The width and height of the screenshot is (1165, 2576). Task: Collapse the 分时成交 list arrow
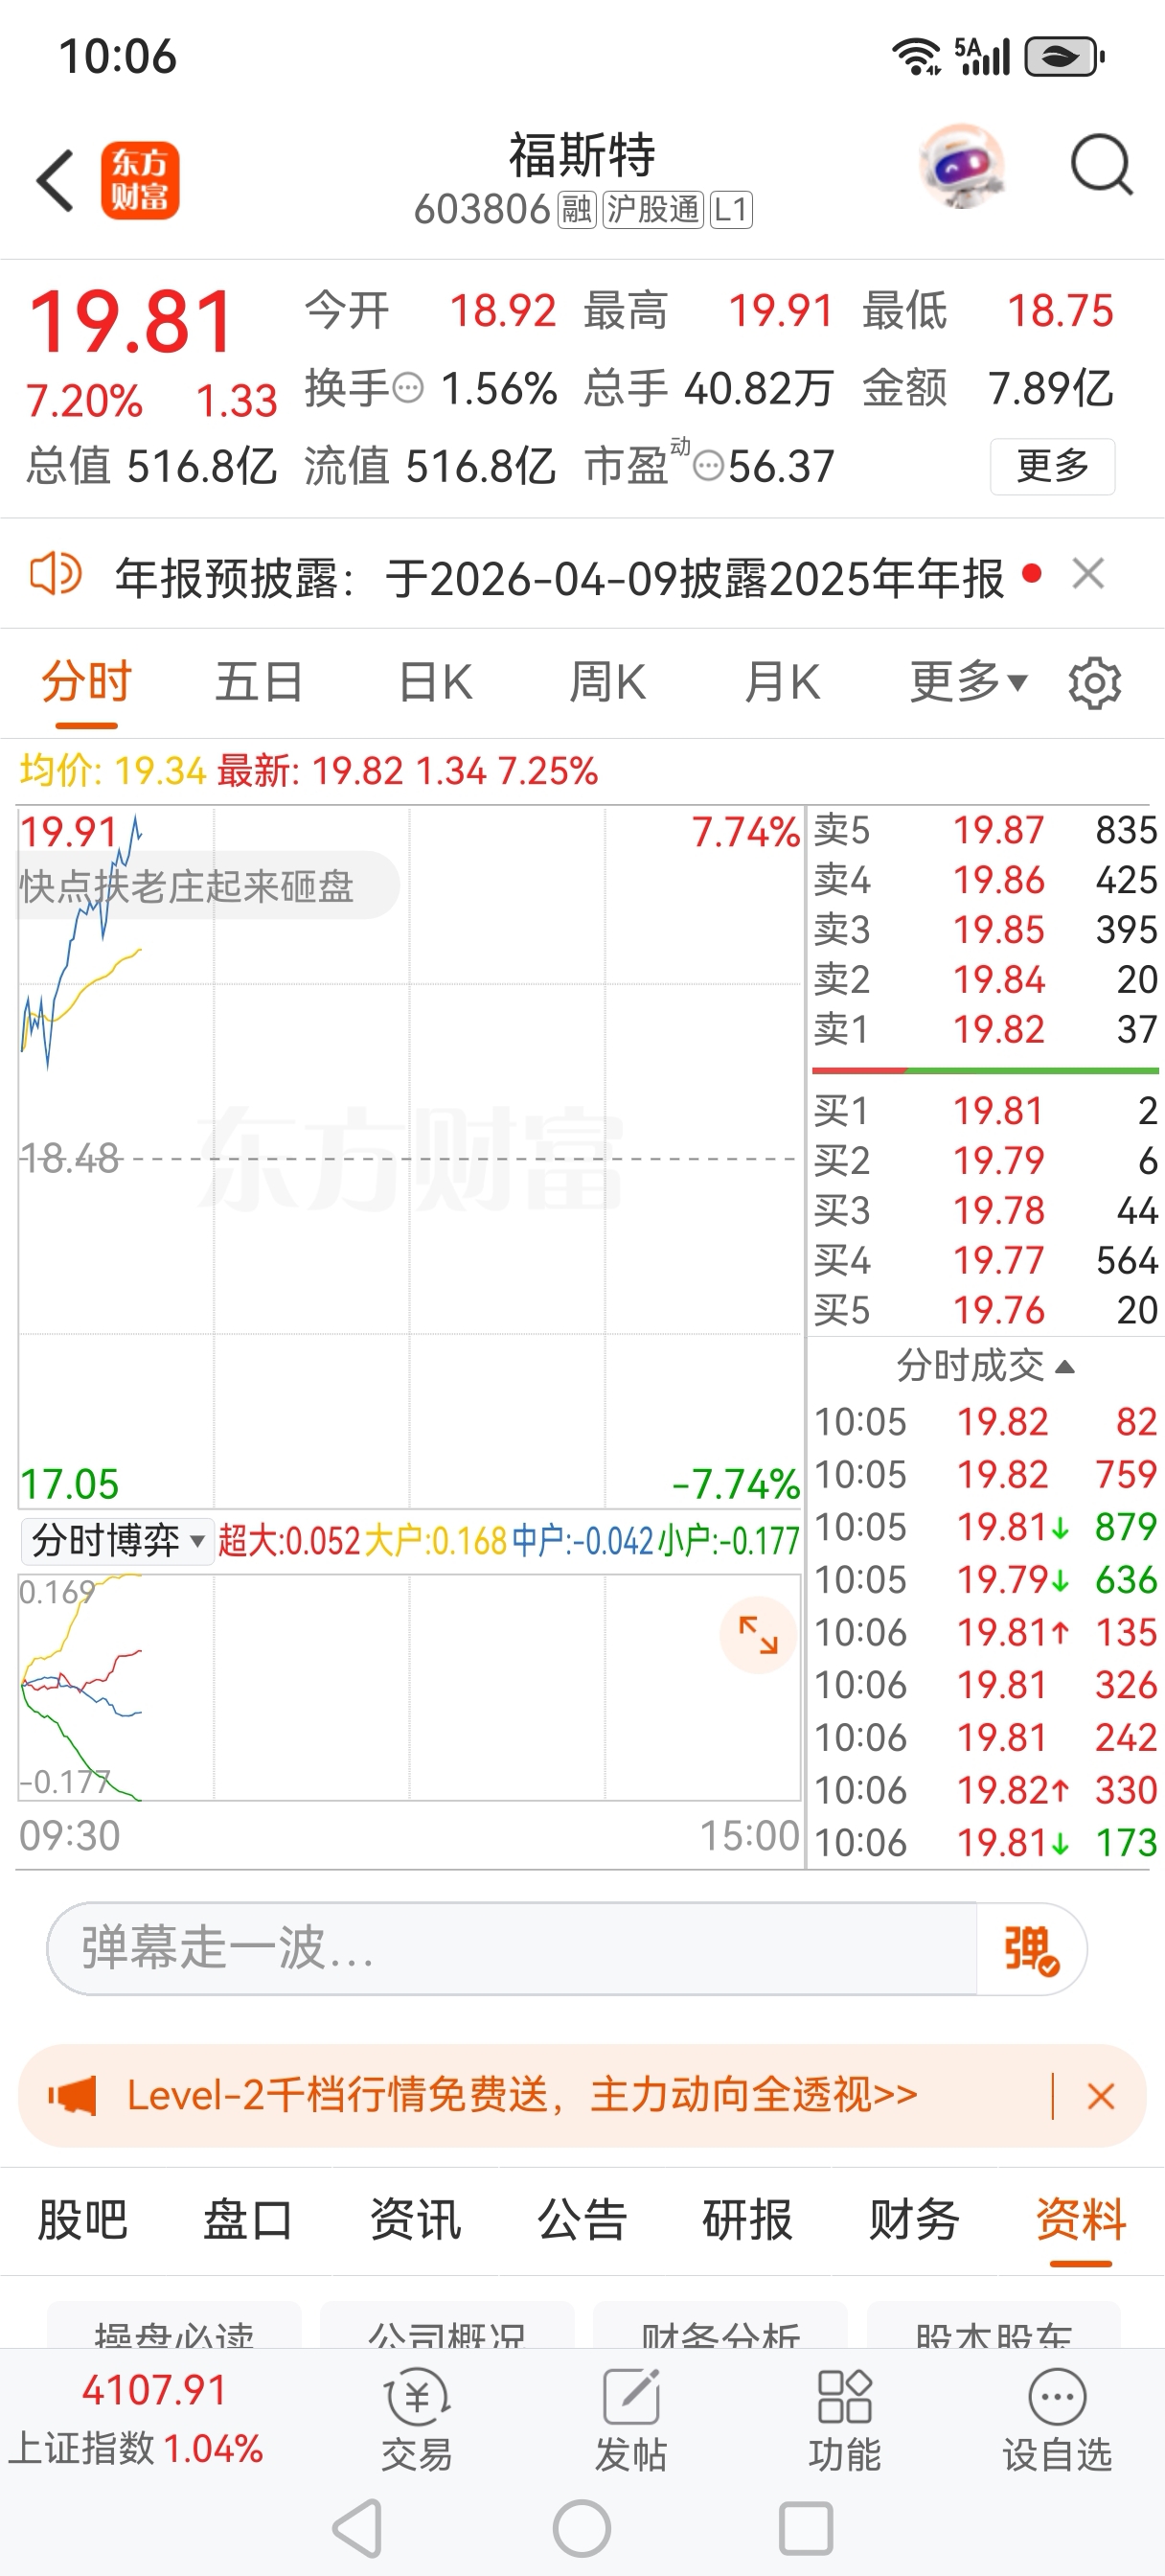1065,1366
